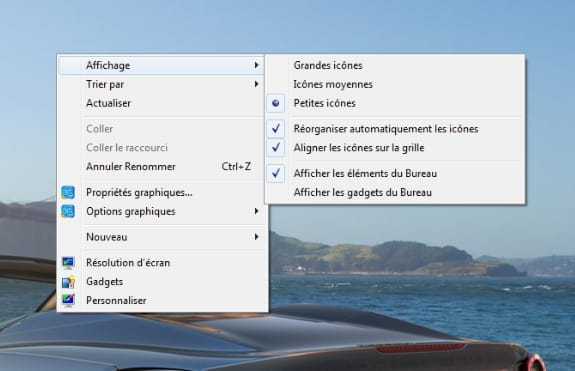Disable Aligner les icônes sur la grille
This screenshot has width=575, height=371.
coord(276,148)
